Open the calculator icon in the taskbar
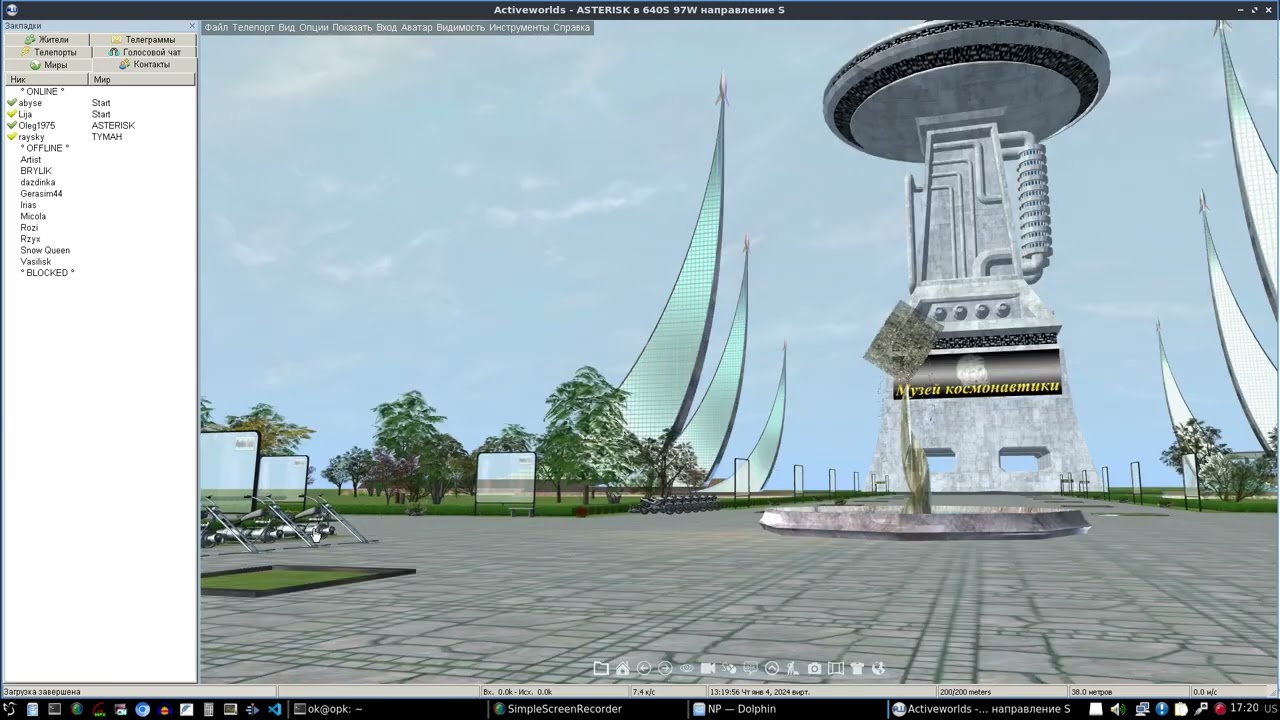Screen dimensions: 1280x720 tap(208, 709)
